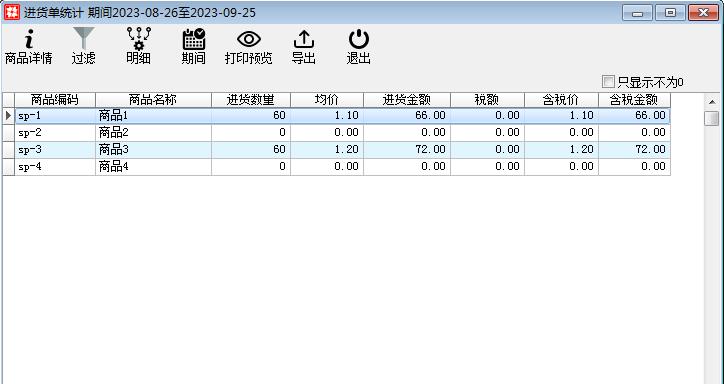The width and height of the screenshot is (724, 384).
Task: Sort by 商品编码 column header
Action: (55, 100)
